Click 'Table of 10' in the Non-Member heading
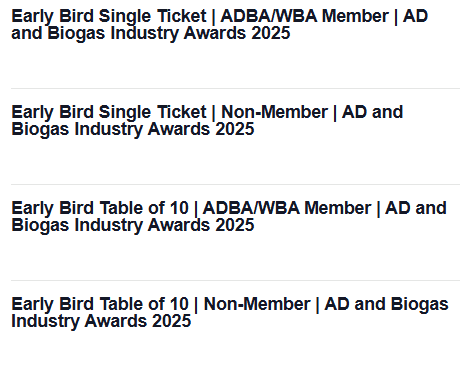460x369 pixels. [144, 304]
